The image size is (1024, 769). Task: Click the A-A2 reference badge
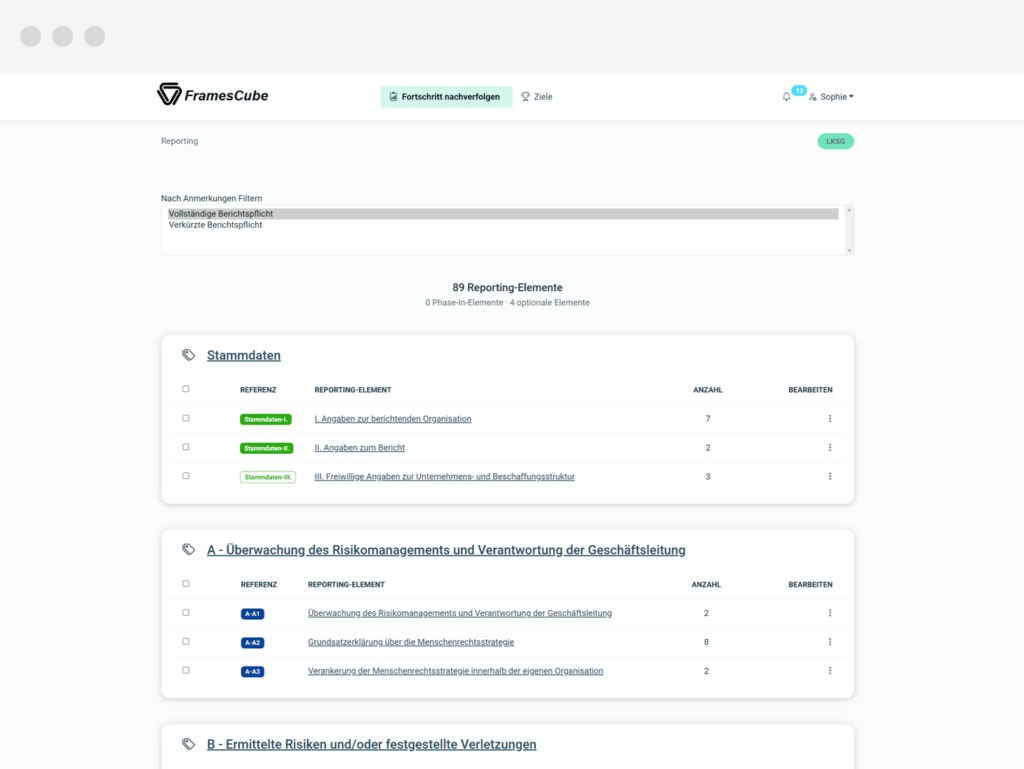click(252, 642)
